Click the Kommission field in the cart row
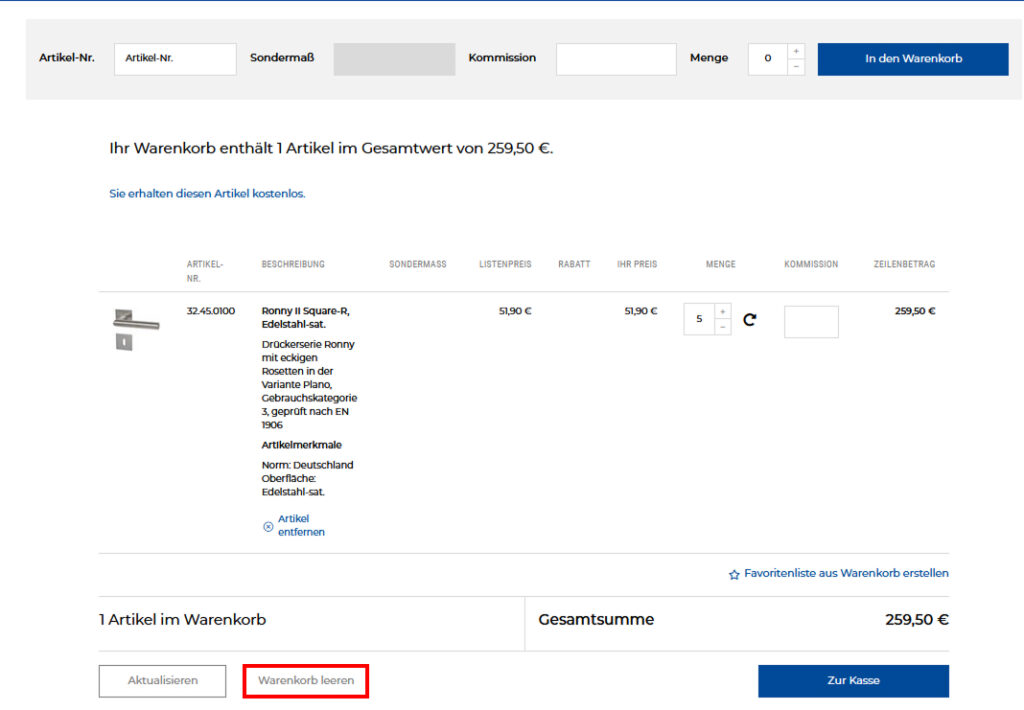The width and height of the screenshot is (1024, 710). (811, 322)
